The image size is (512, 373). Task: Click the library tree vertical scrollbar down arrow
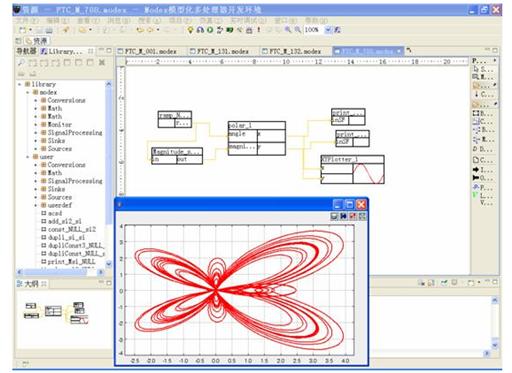coord(109,263)
